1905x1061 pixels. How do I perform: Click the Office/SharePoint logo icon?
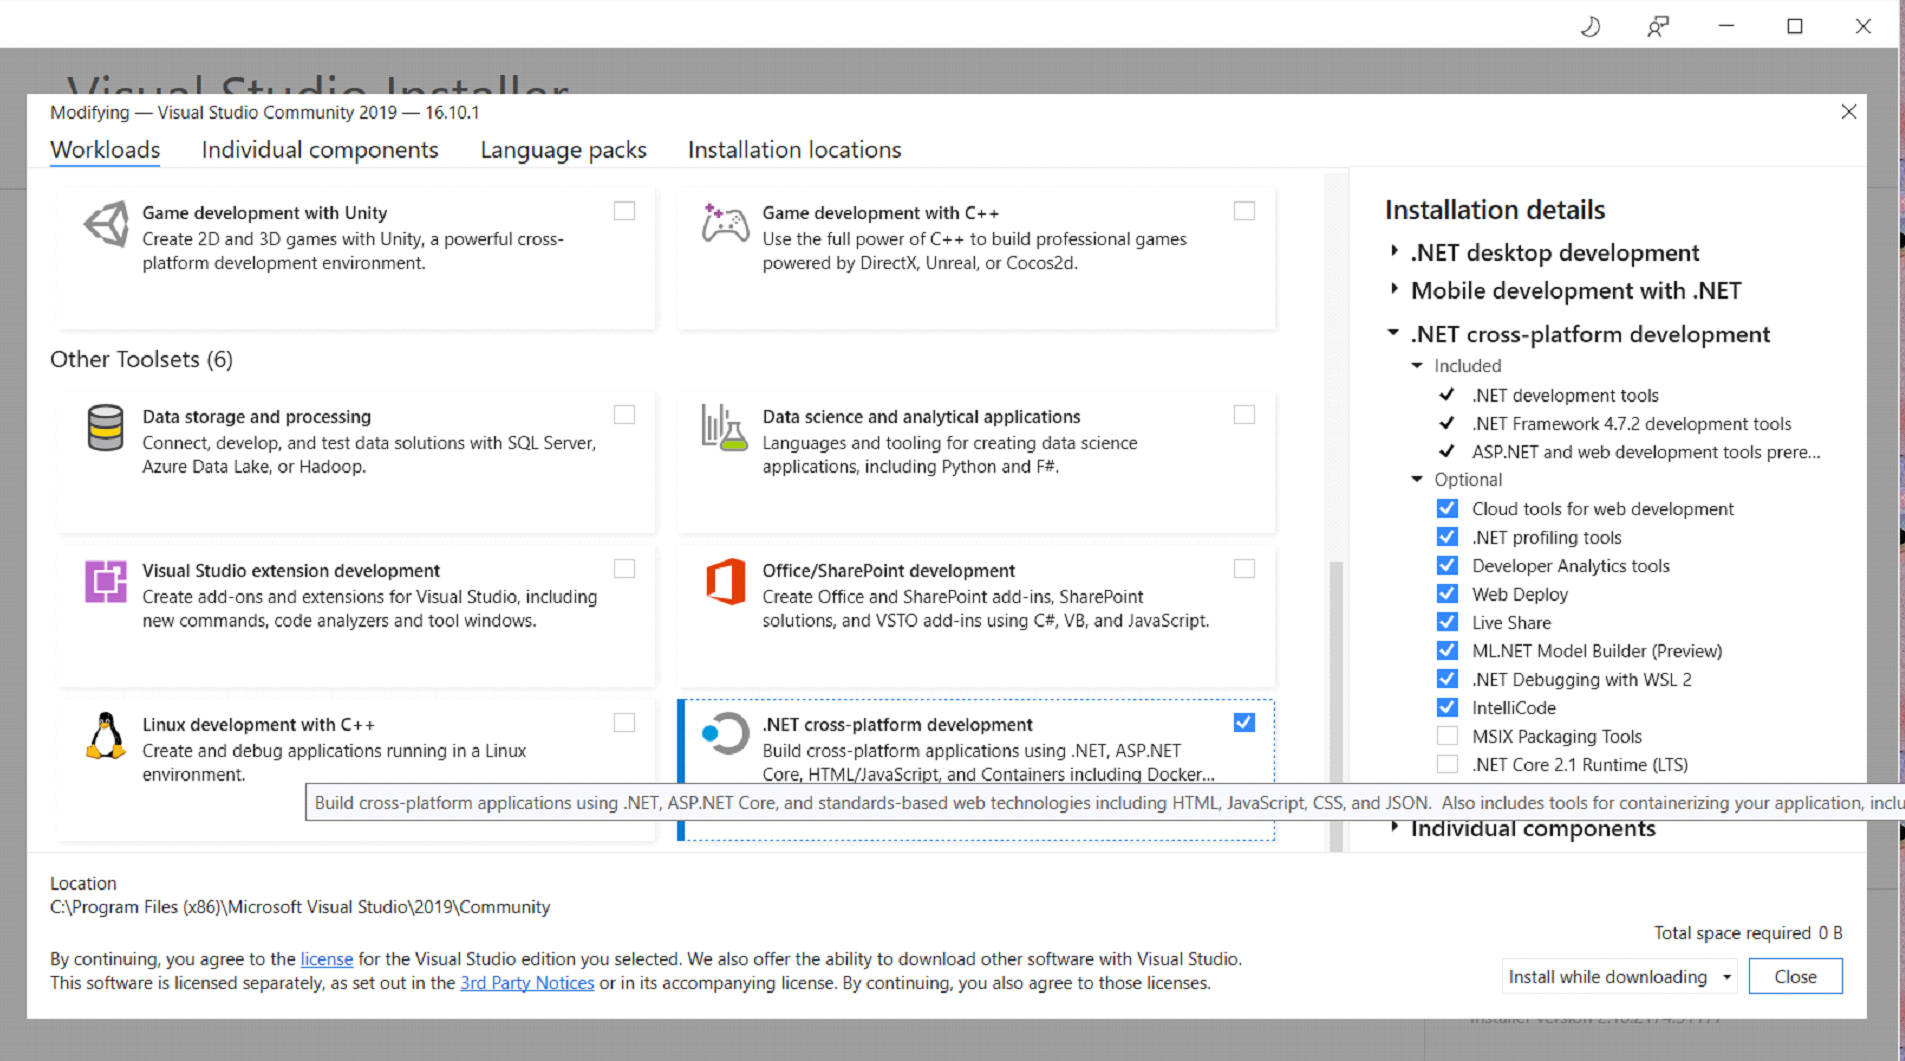point(725,581)
